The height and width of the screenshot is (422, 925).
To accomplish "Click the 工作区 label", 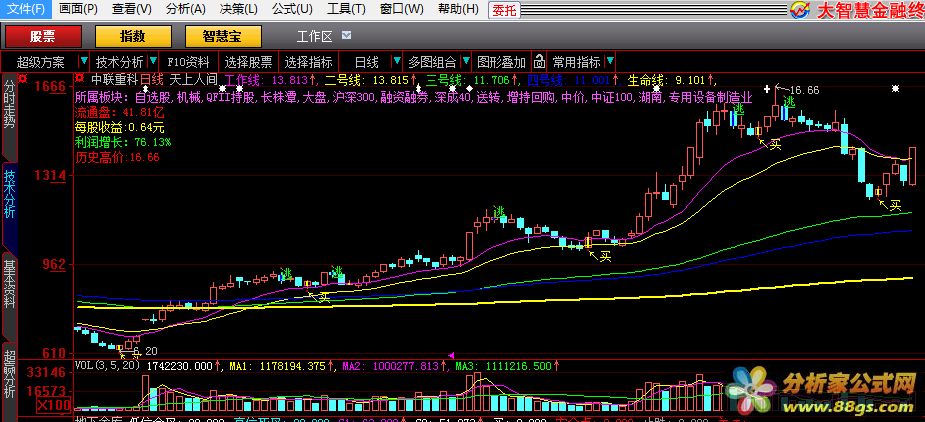I will point(314,37).
